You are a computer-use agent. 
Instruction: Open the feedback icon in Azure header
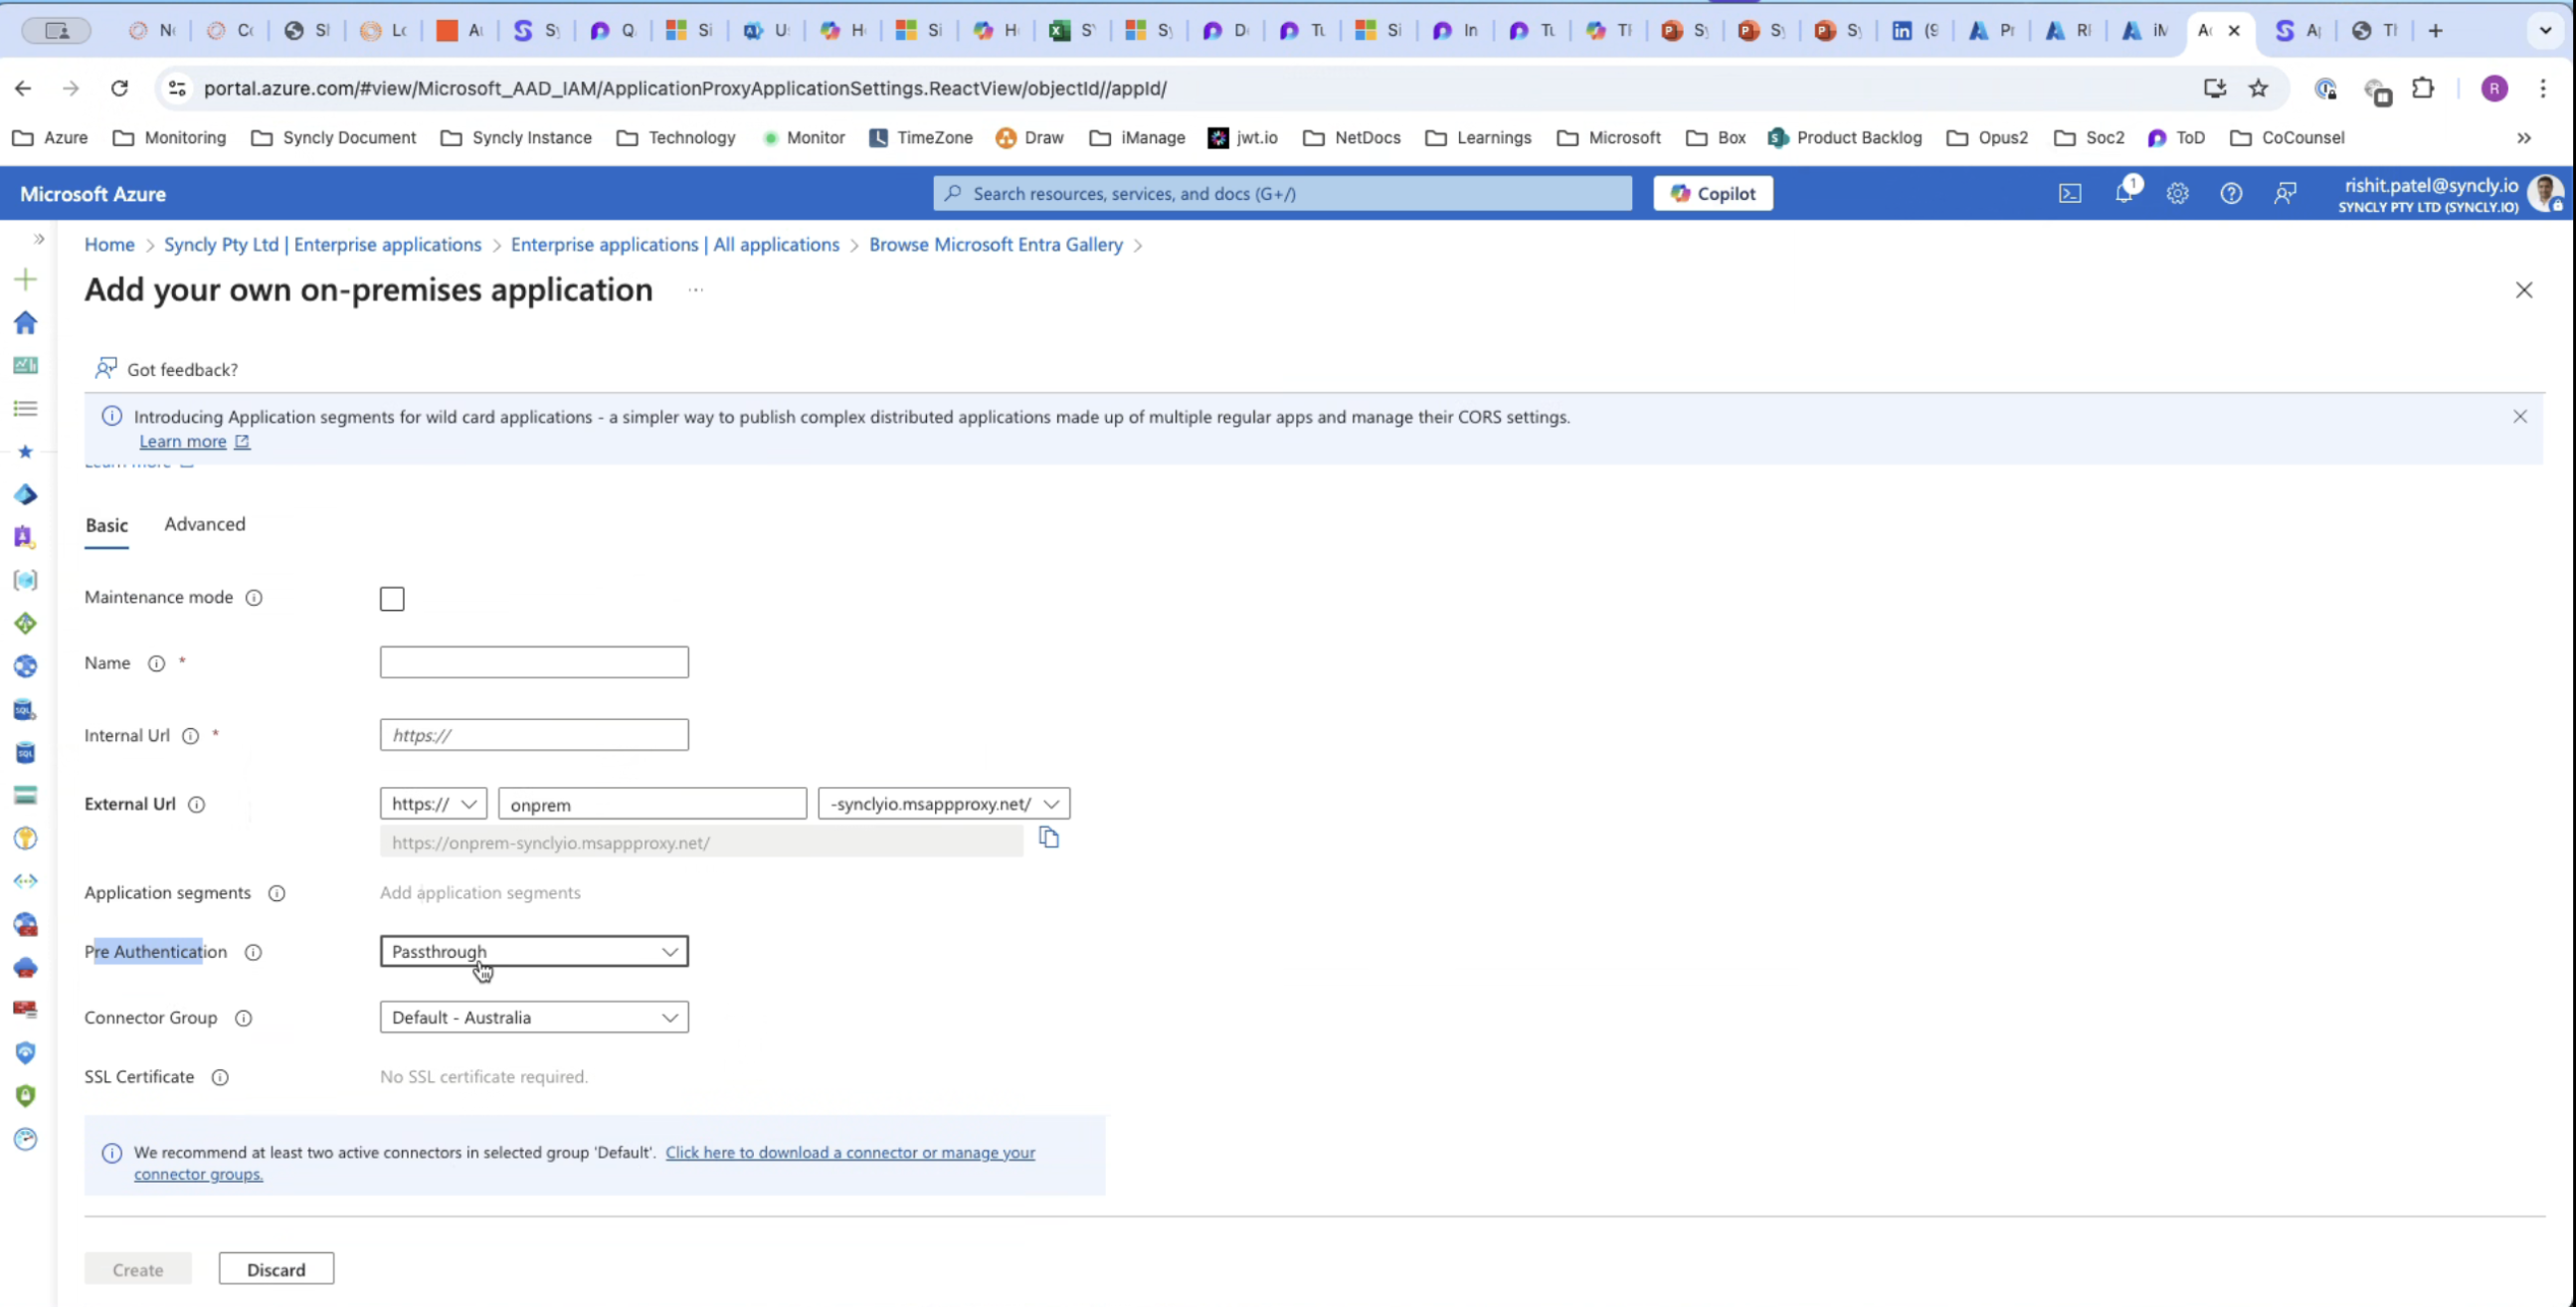click(2285, 193)
